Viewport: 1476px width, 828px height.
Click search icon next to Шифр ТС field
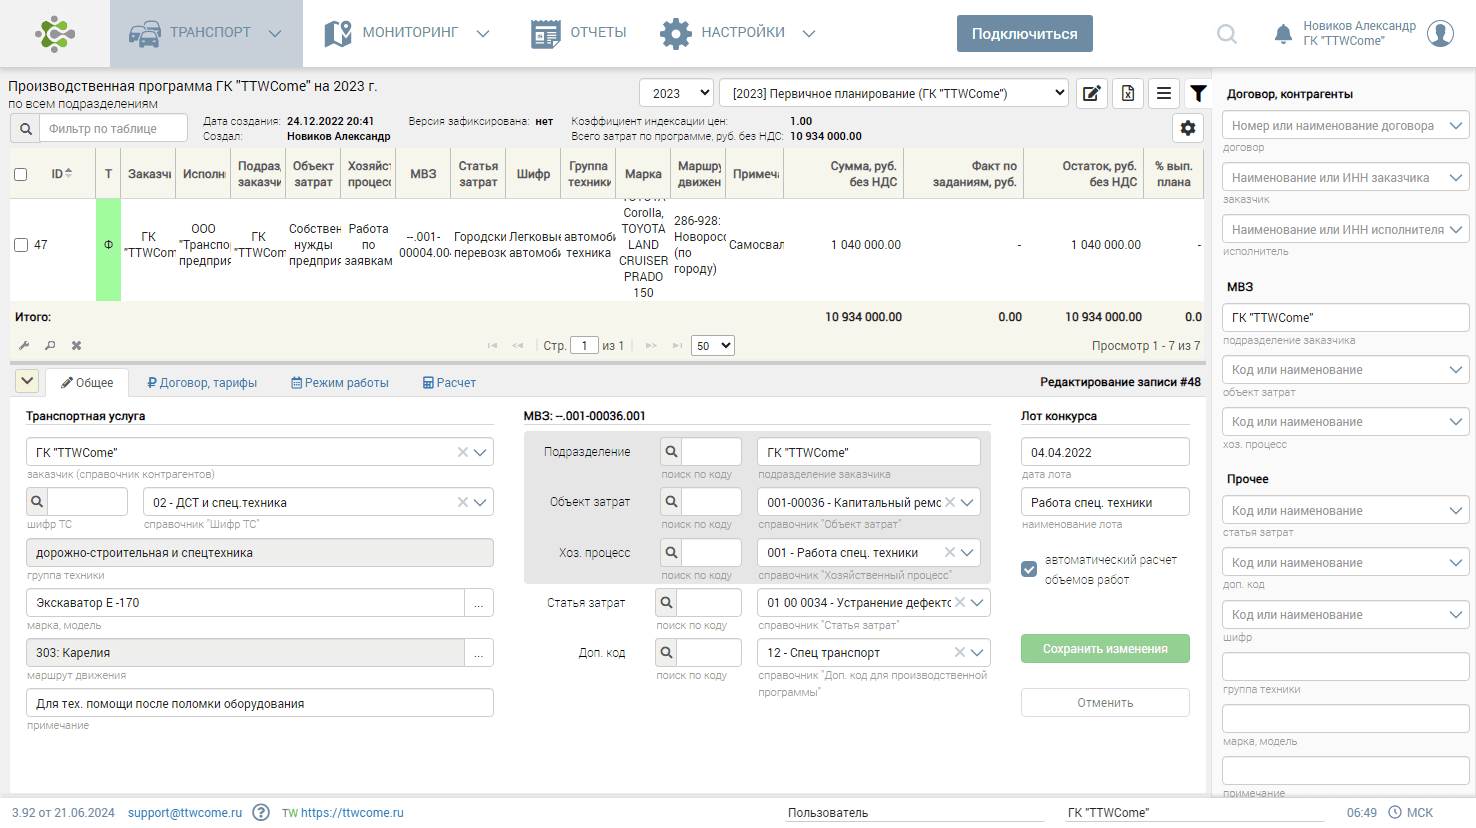[x=37, y=502]
